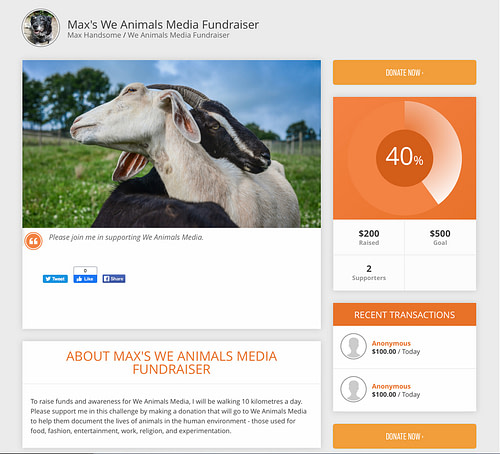The height and width of the screenshot is (454, 500).
Task: Click the top Donate Now button
Action: (404, 72)
